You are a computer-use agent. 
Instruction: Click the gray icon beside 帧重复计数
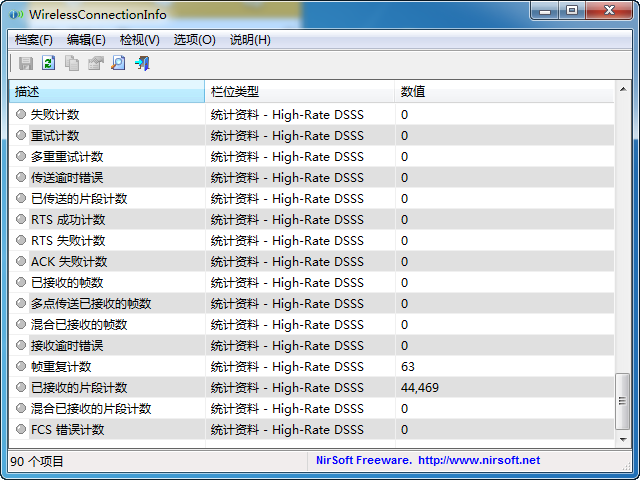click(x=21, y=366)
